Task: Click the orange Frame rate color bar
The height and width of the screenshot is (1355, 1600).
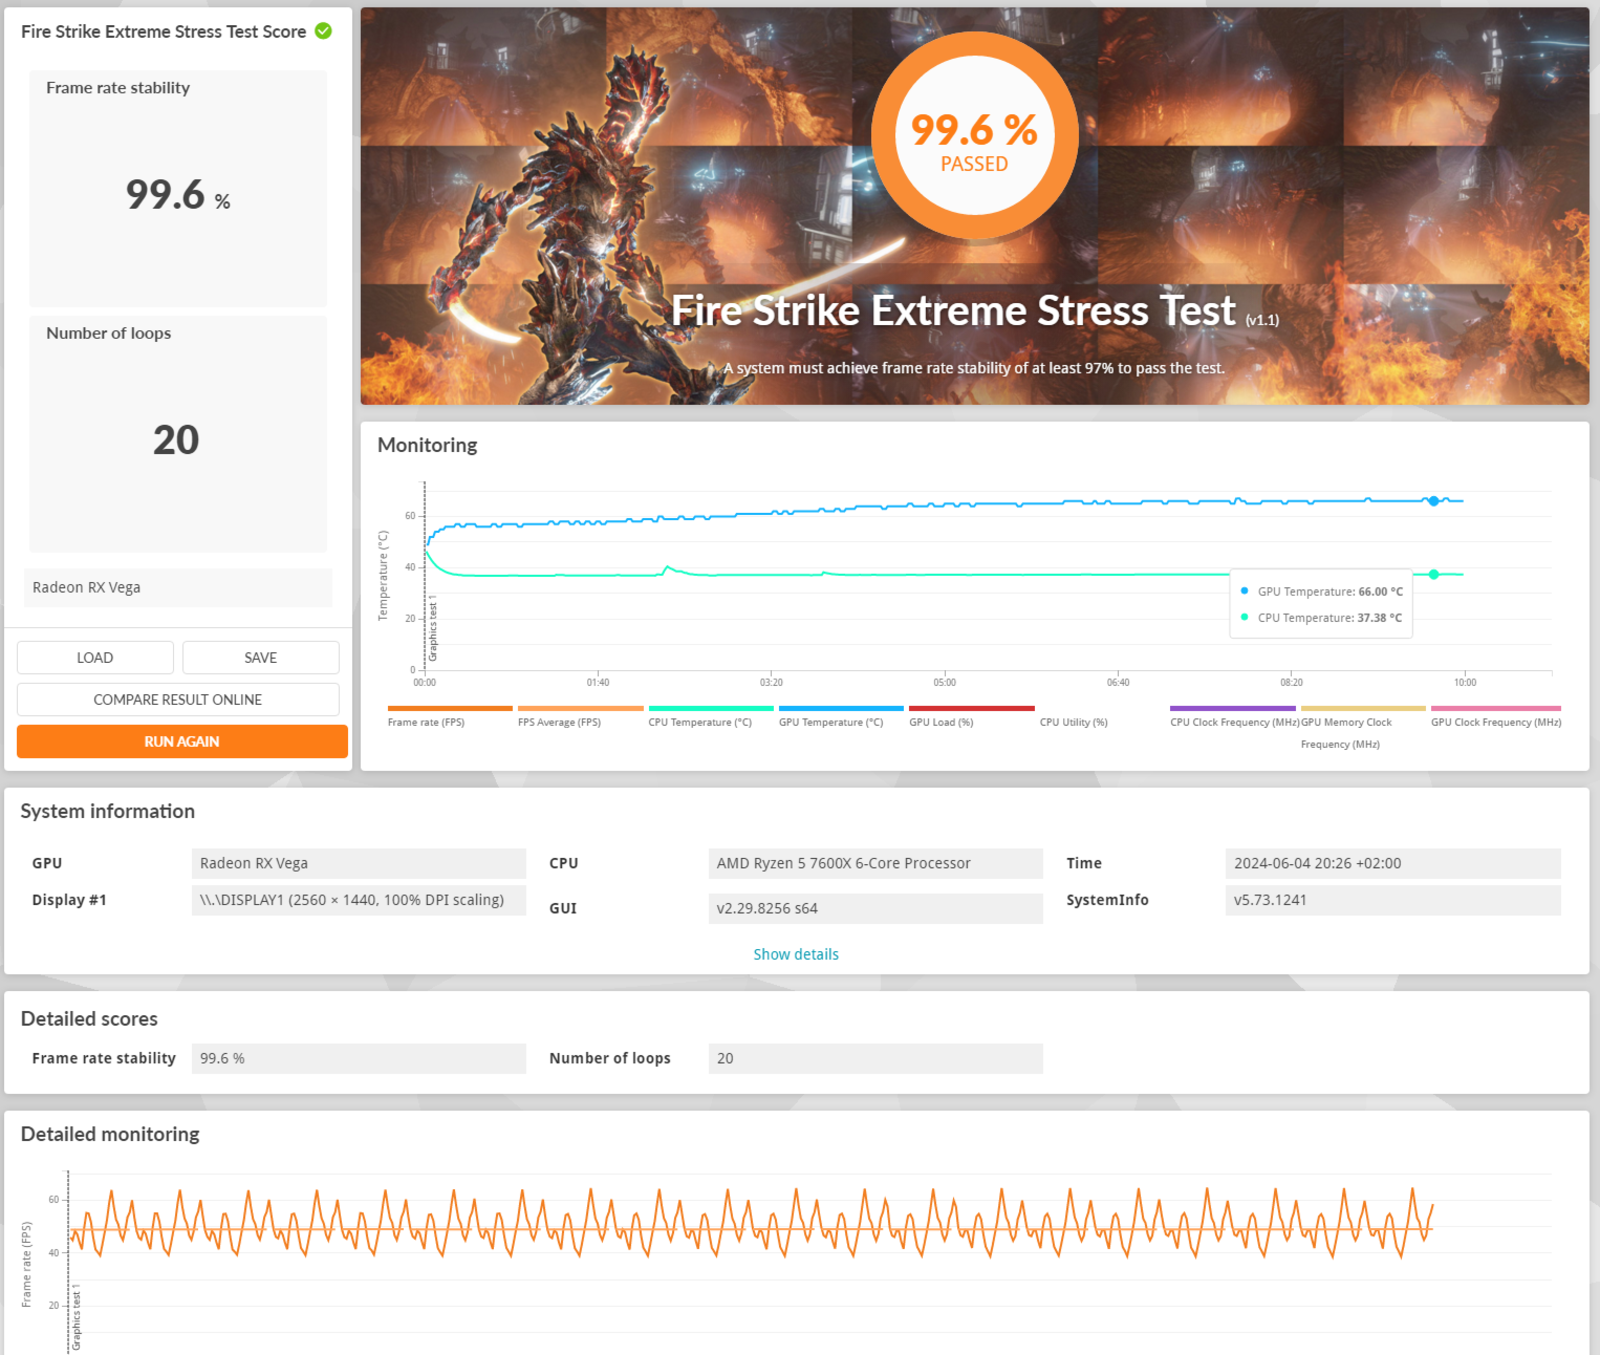Action: (450, 708)
